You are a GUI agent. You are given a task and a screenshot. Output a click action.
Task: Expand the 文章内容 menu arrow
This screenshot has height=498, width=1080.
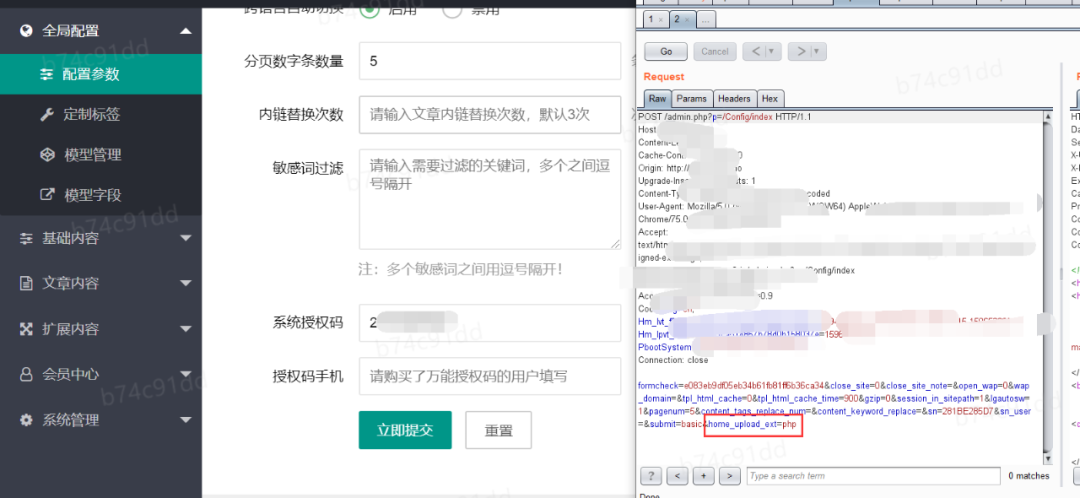tap(185, 284)
